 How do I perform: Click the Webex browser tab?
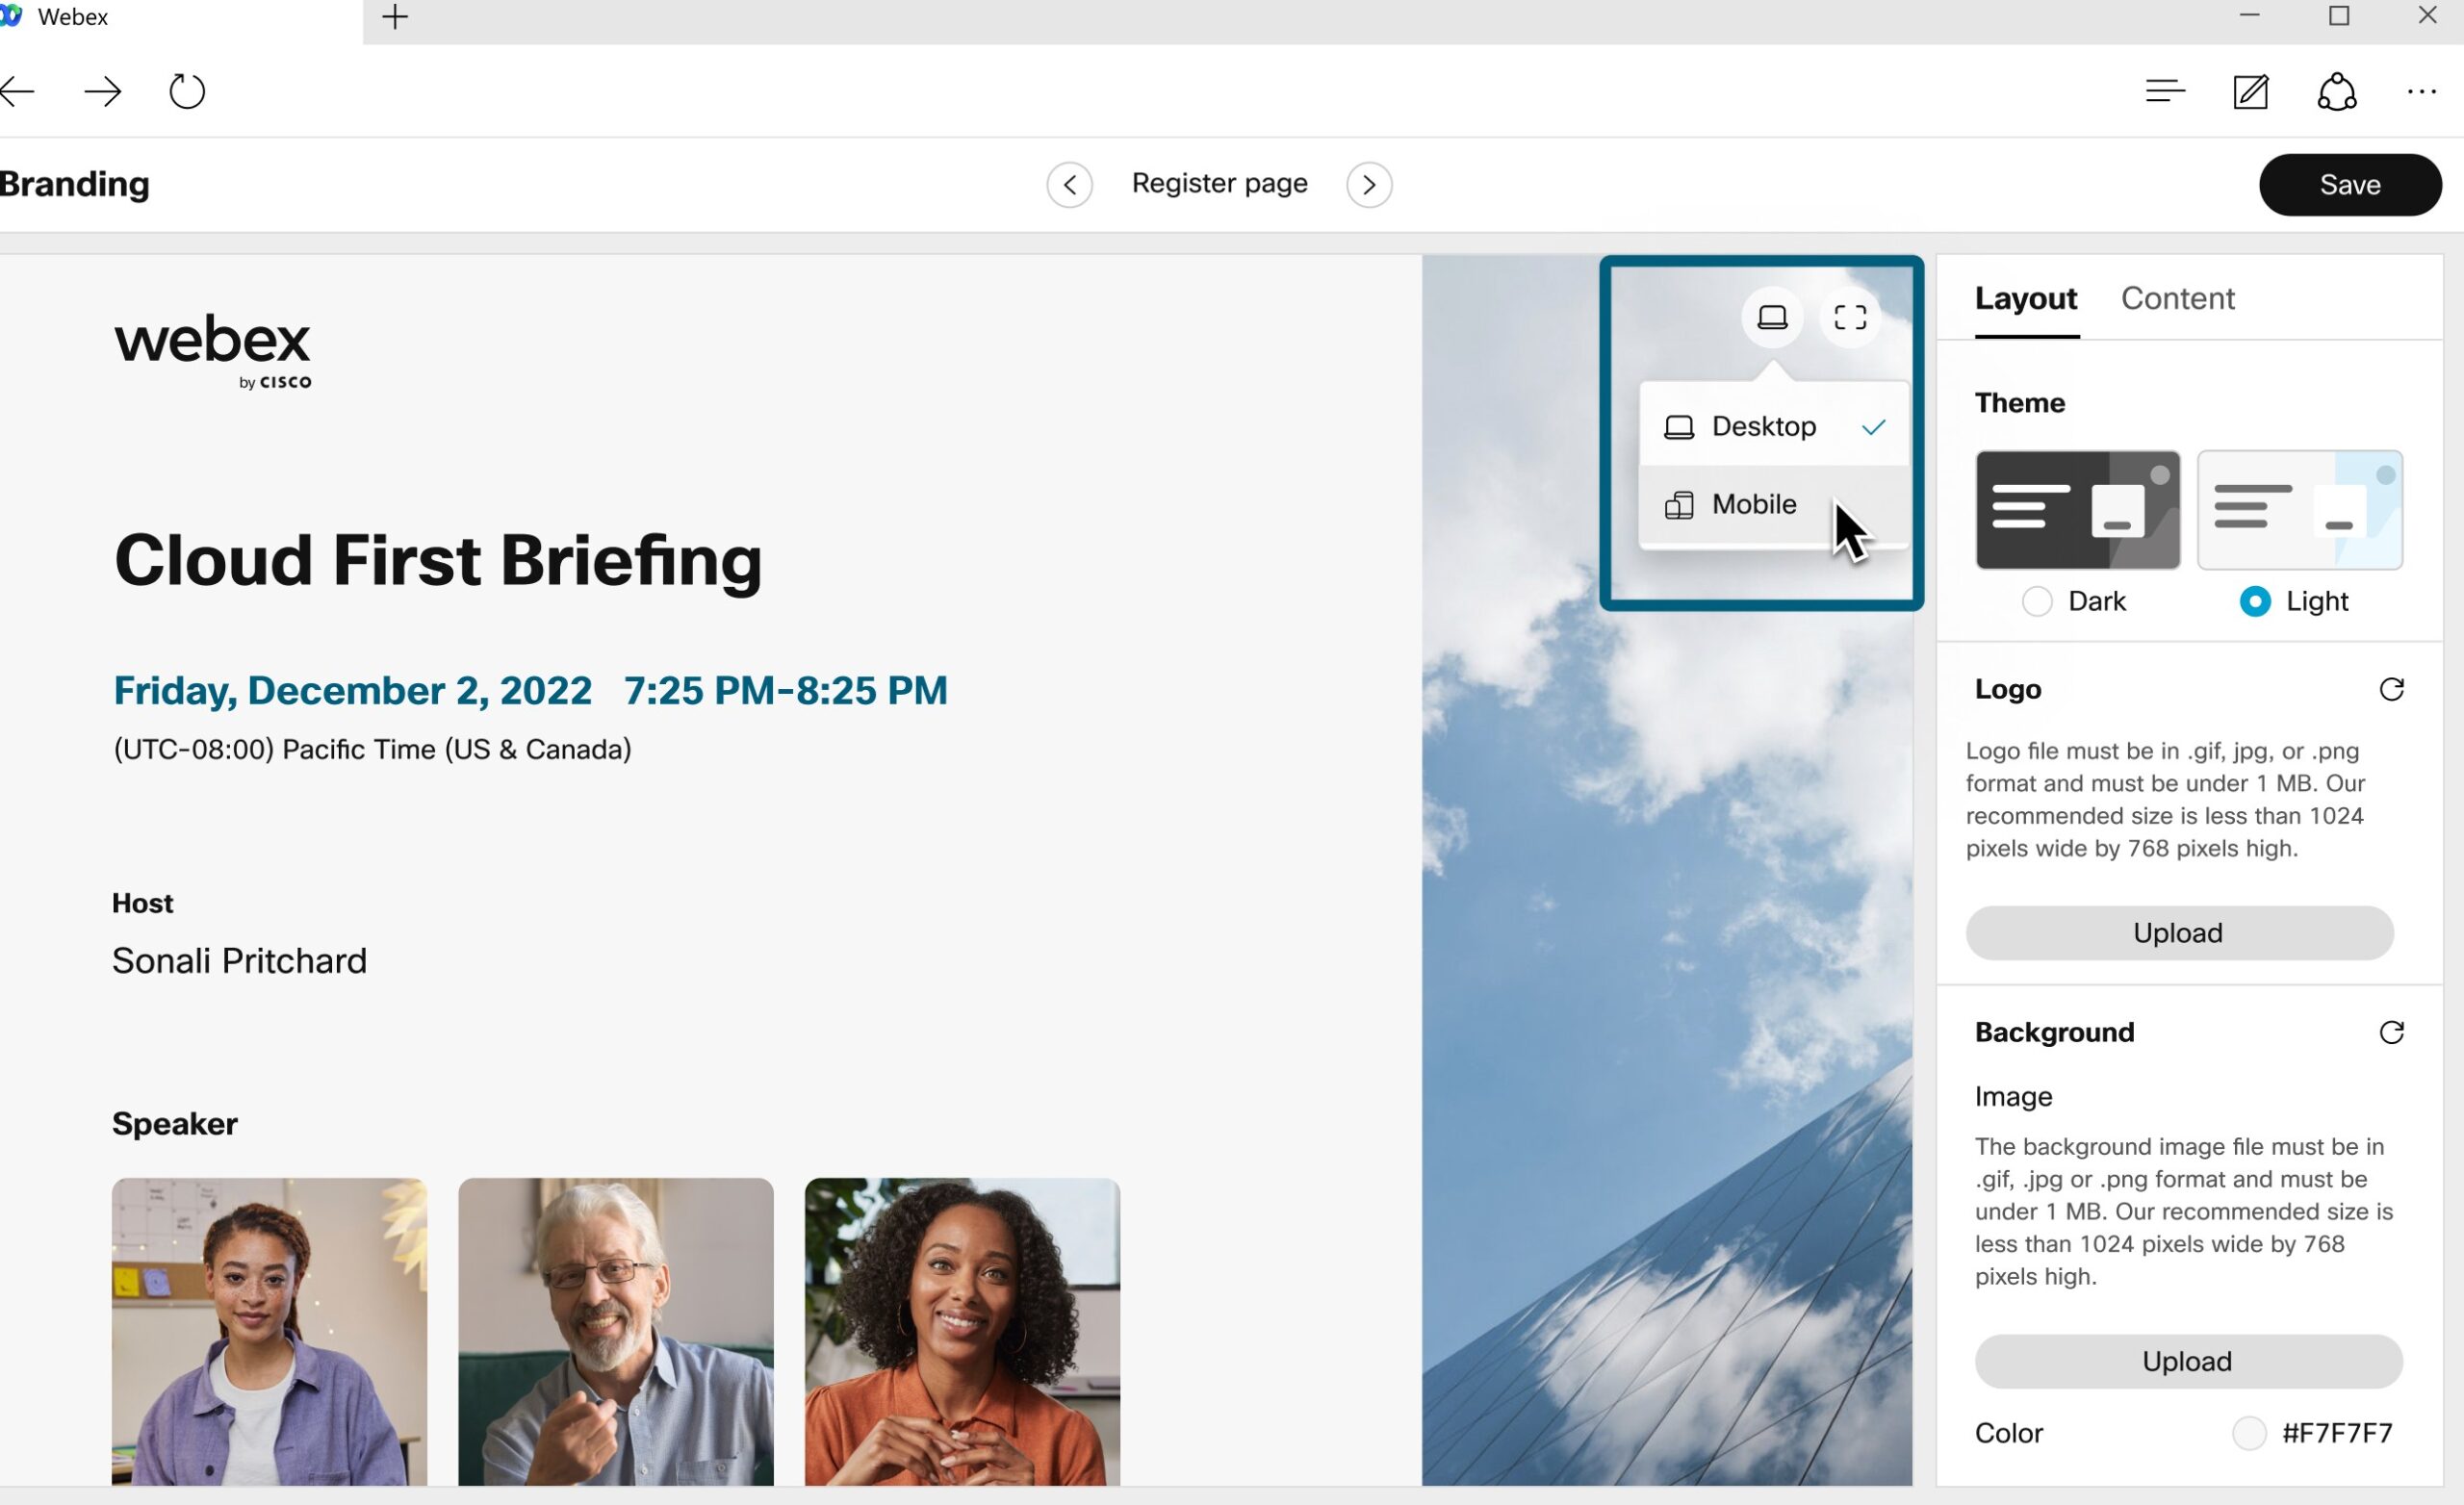(x=180, y=18)
